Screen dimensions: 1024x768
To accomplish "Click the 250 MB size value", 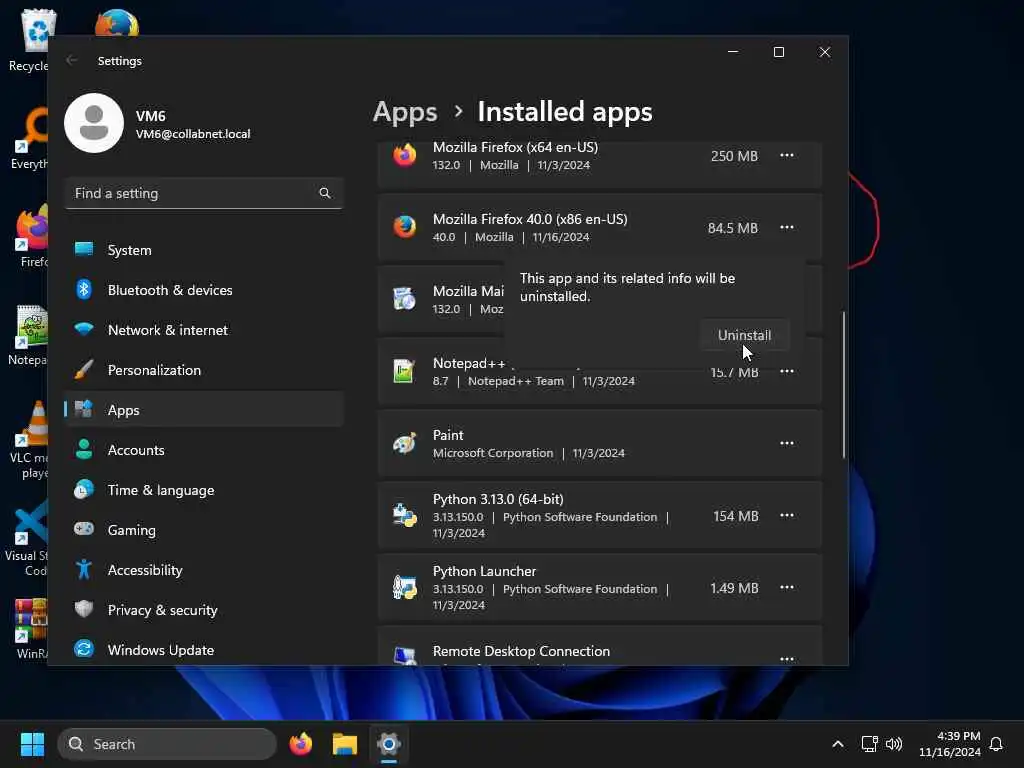I will pyautogui.click(x=734, y=156).
